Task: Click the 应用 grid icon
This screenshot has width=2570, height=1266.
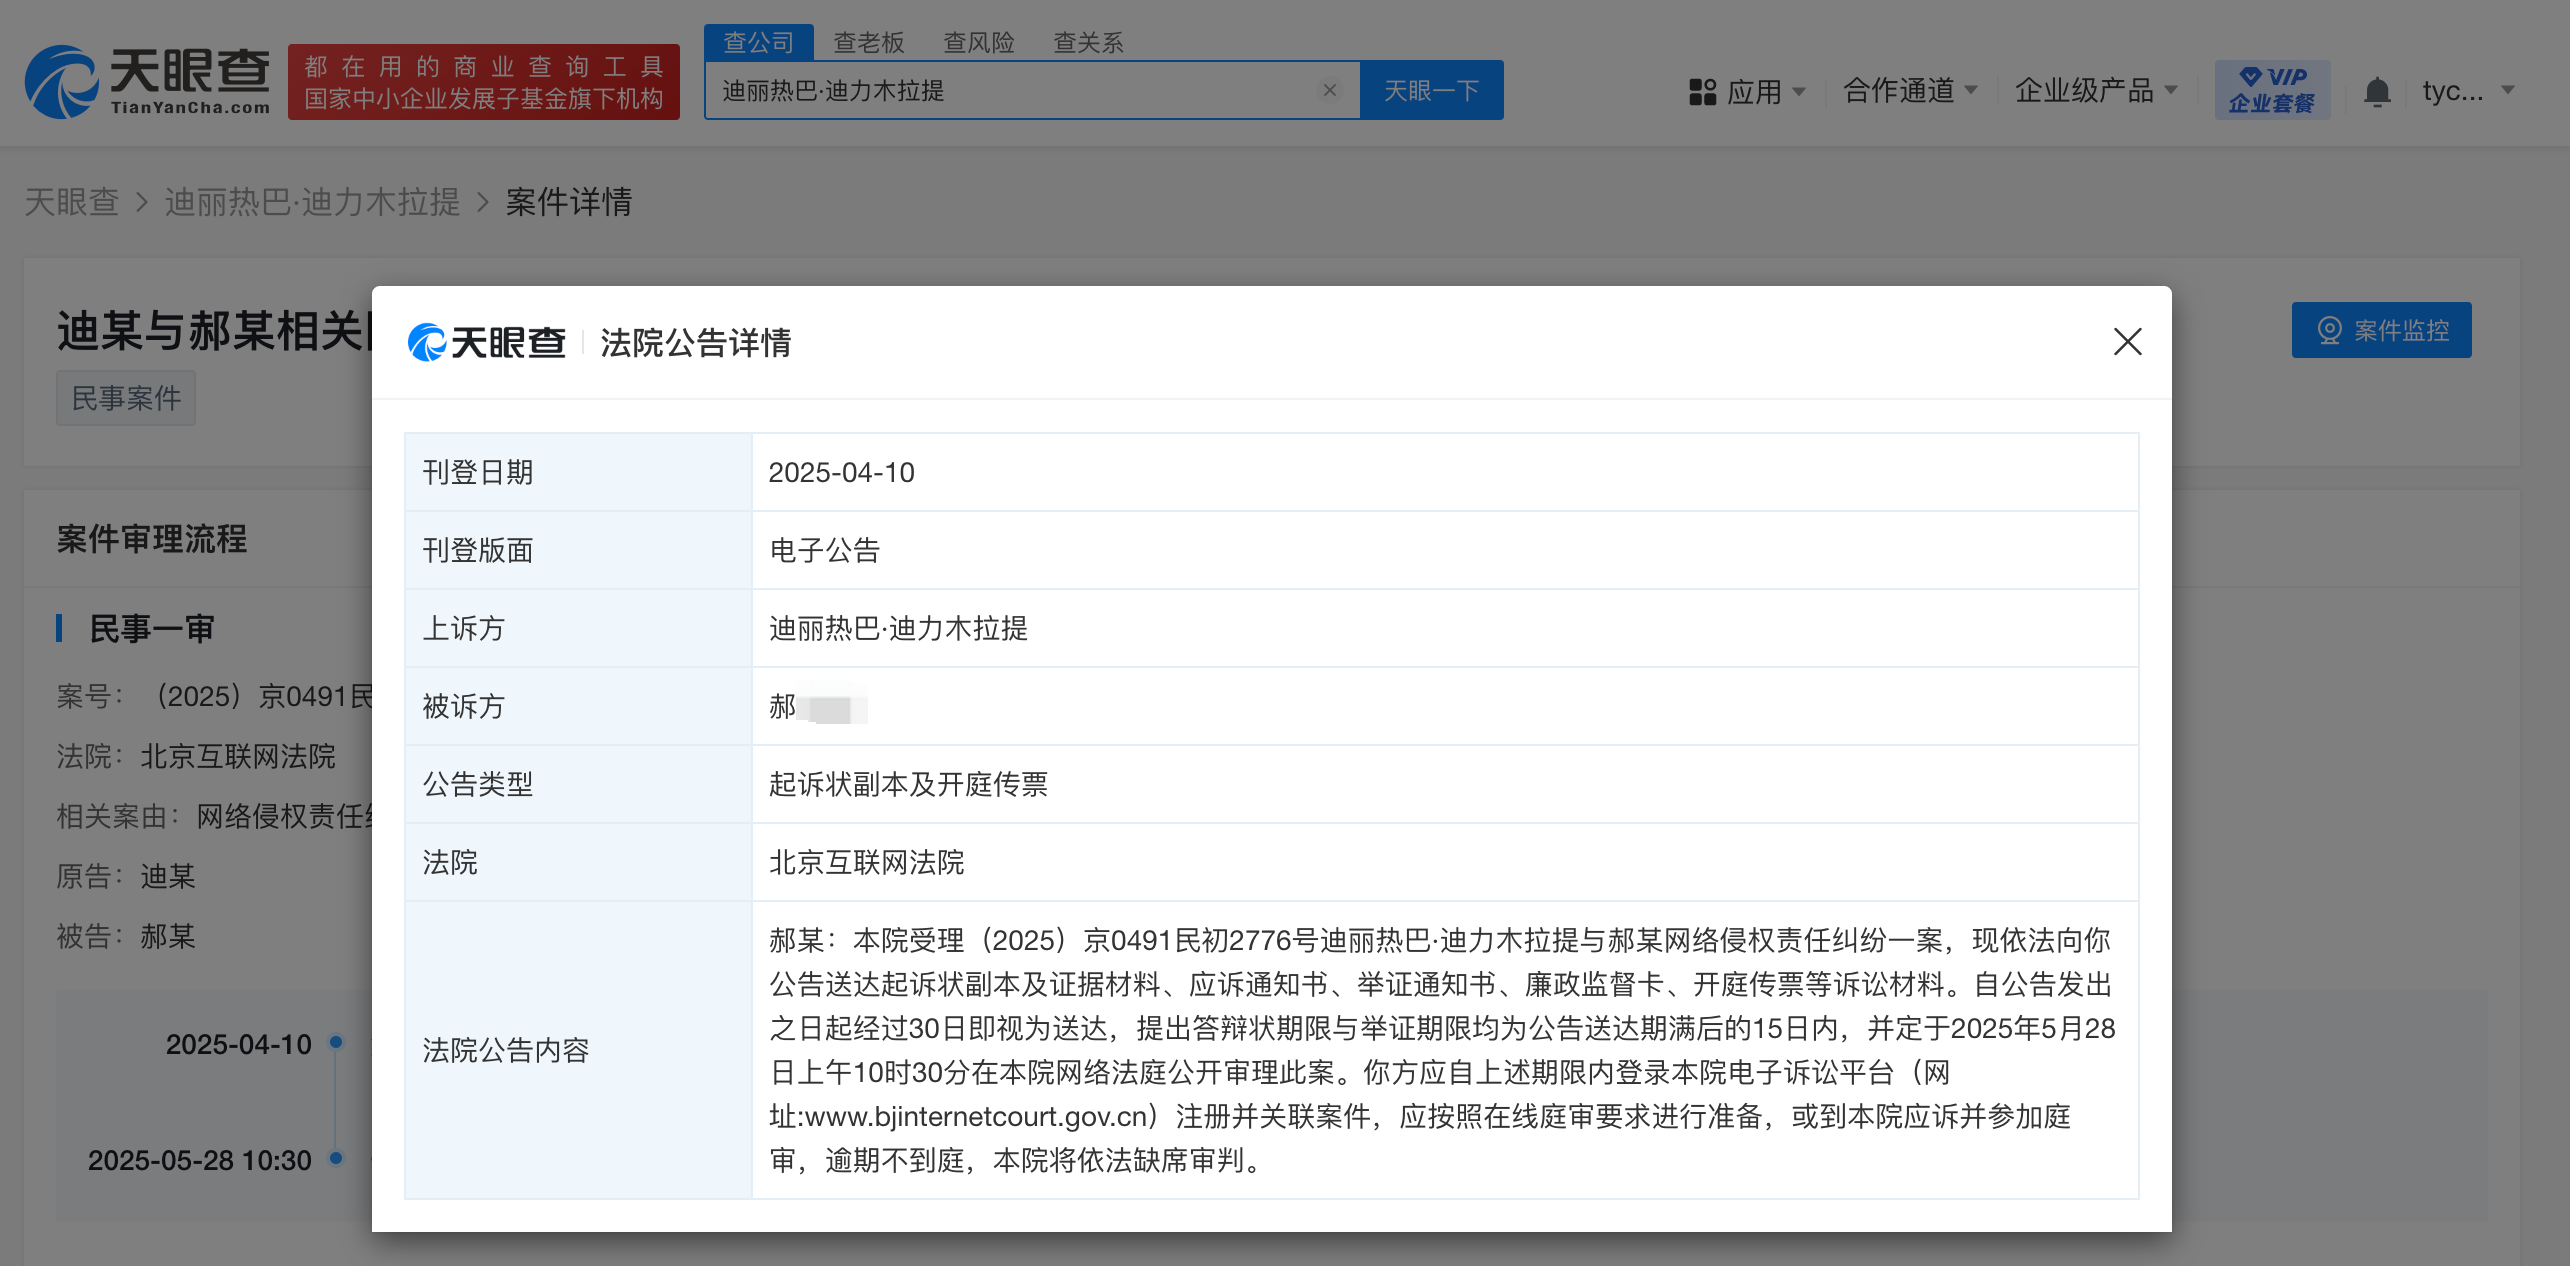Action: pos(1702,91)
